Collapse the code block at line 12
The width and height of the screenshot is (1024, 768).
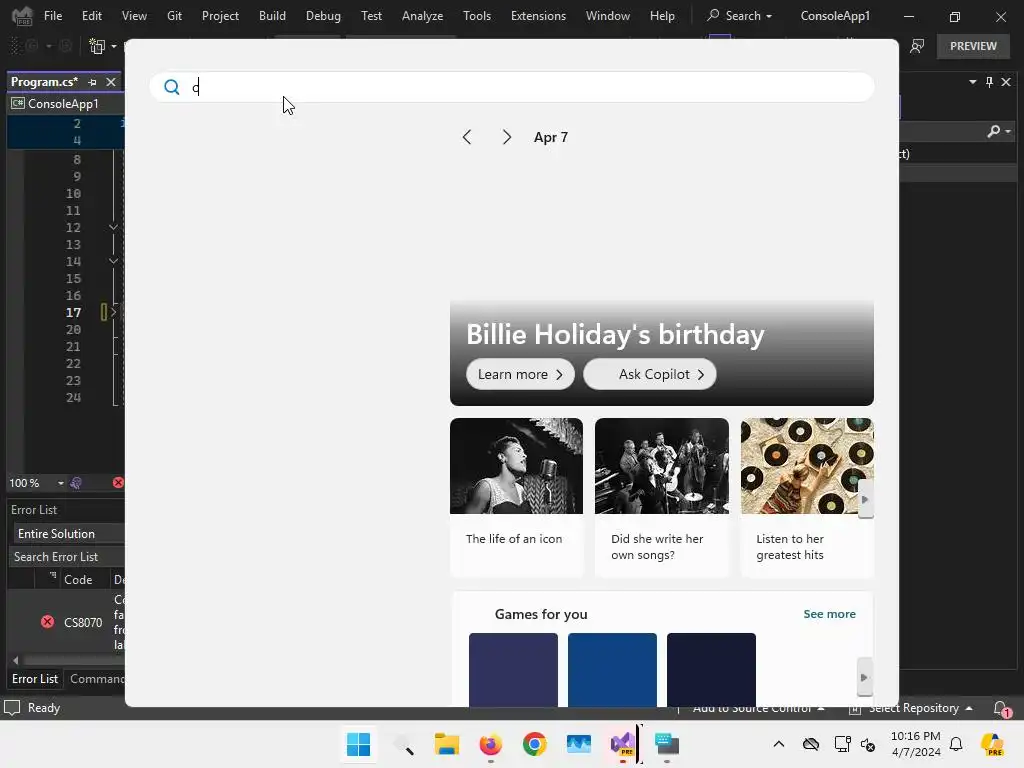pos(113,227)
